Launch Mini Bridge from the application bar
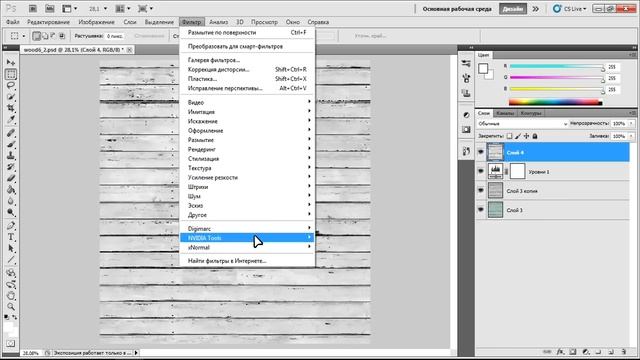This screenshot has width=640, height=360. (50, 9)
